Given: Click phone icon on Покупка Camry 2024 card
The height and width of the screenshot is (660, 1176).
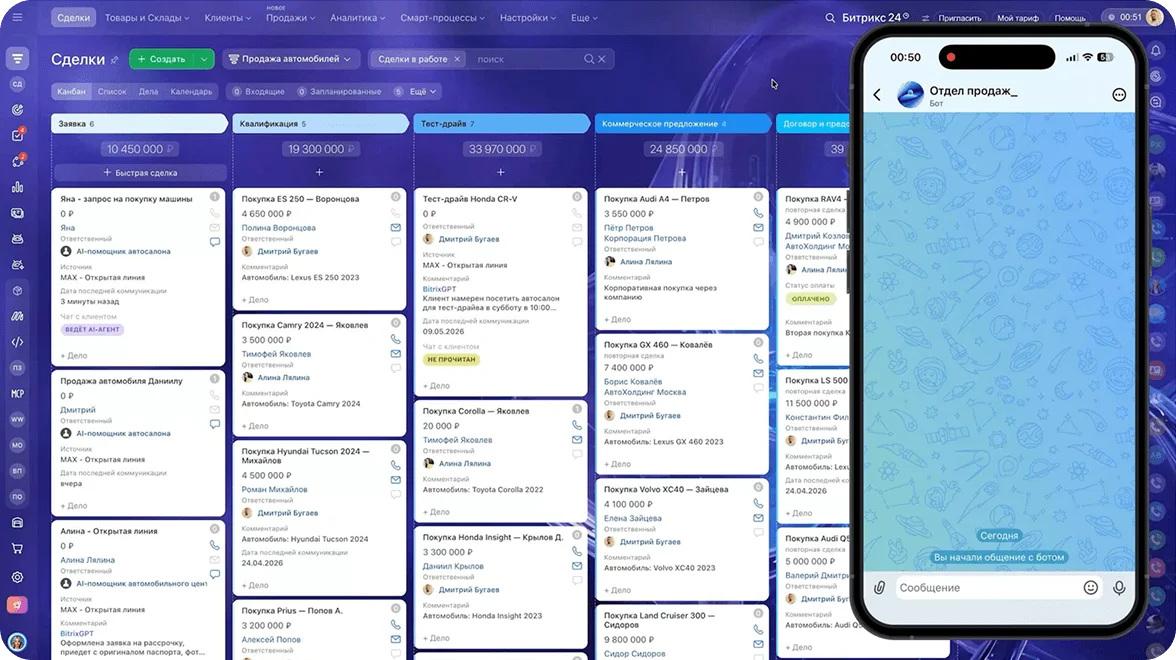Looking at the screenshot, I should 395,339.
